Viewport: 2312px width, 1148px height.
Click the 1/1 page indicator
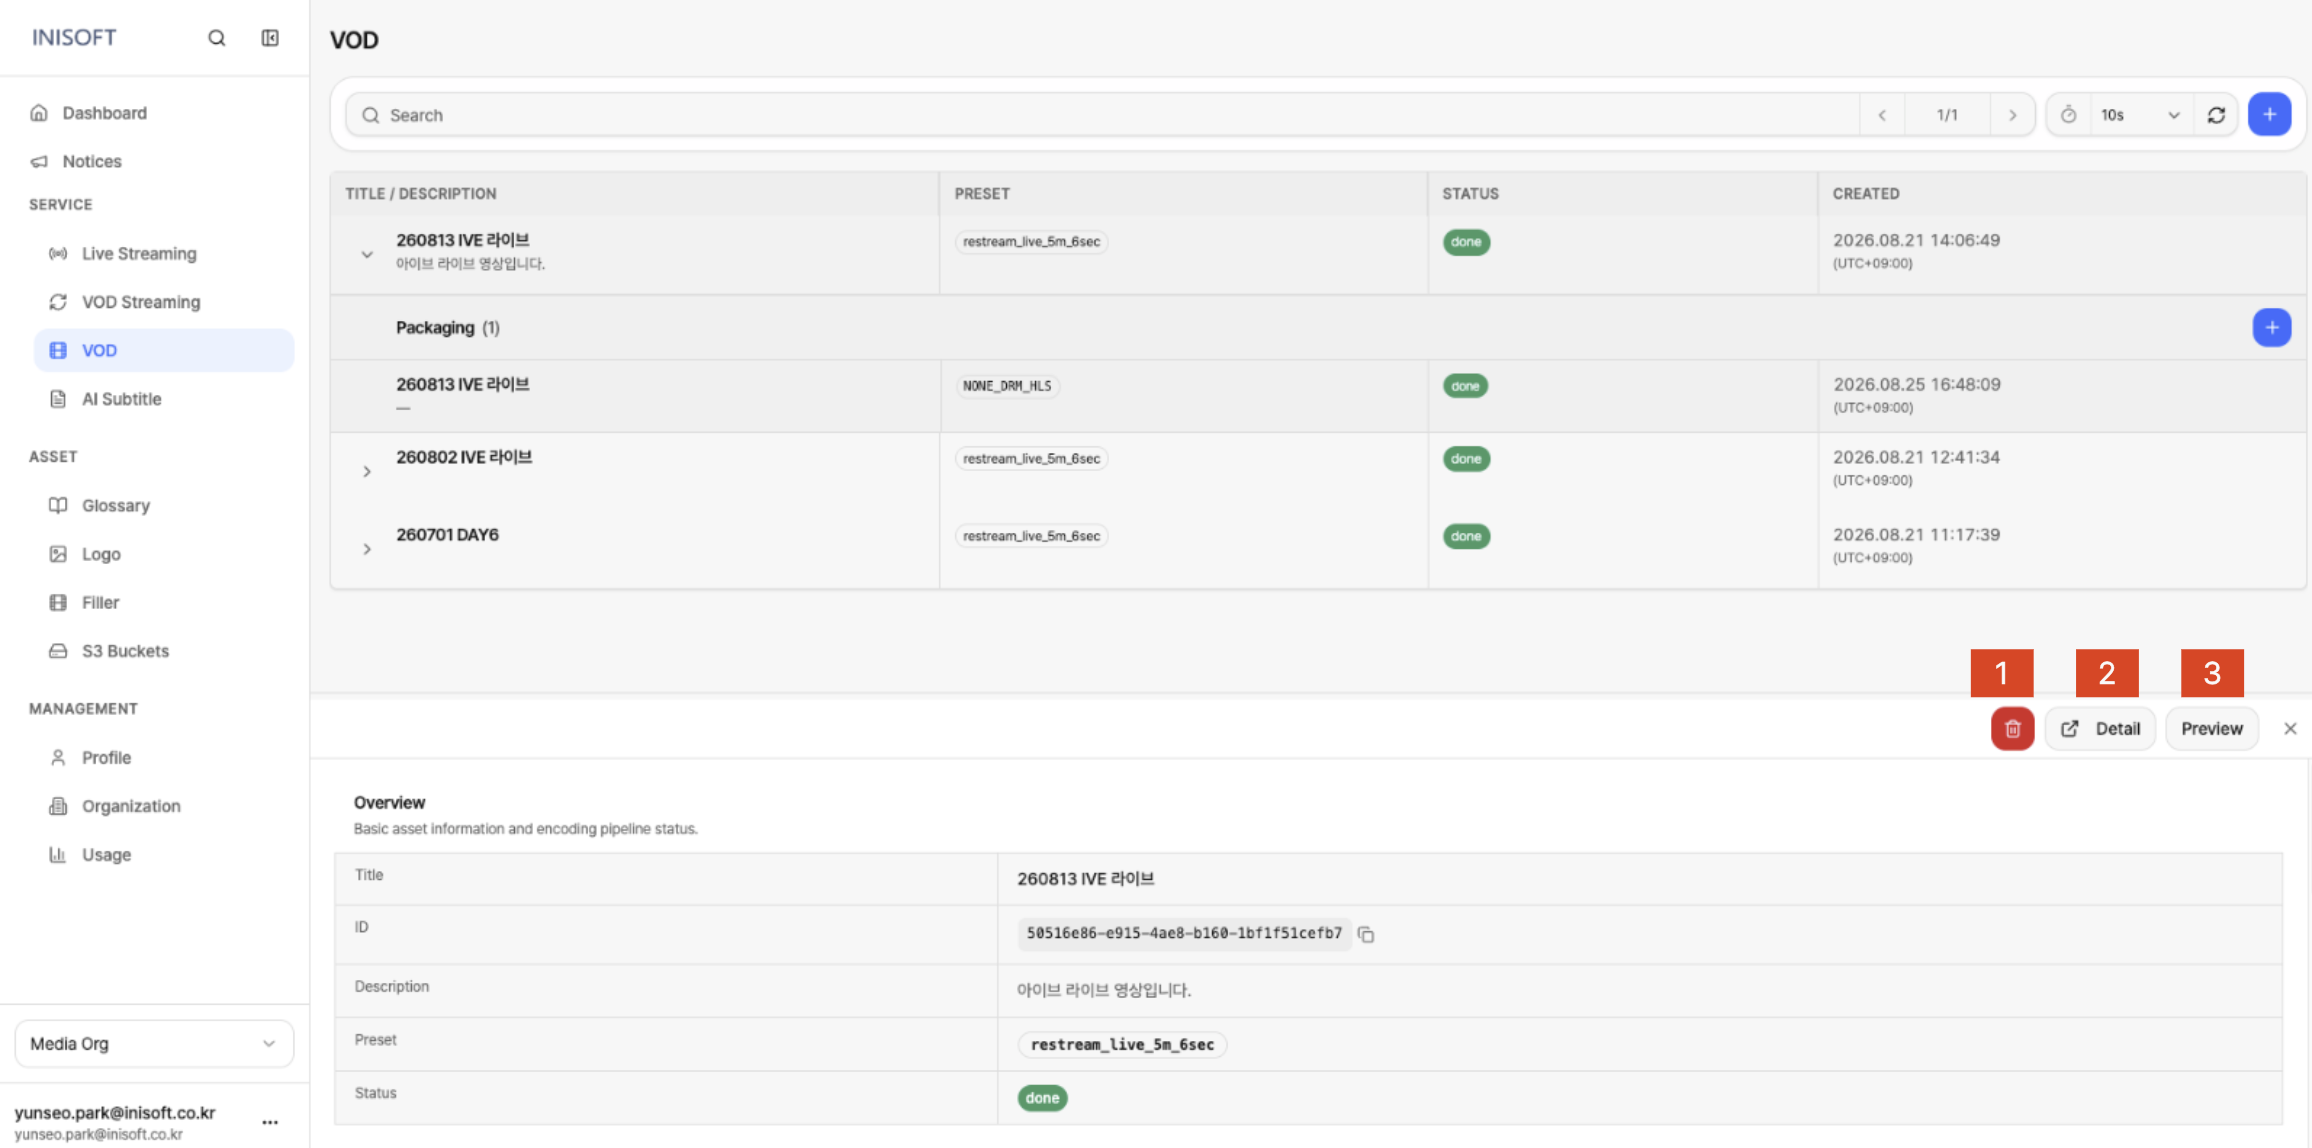[x=1947, y=115]
